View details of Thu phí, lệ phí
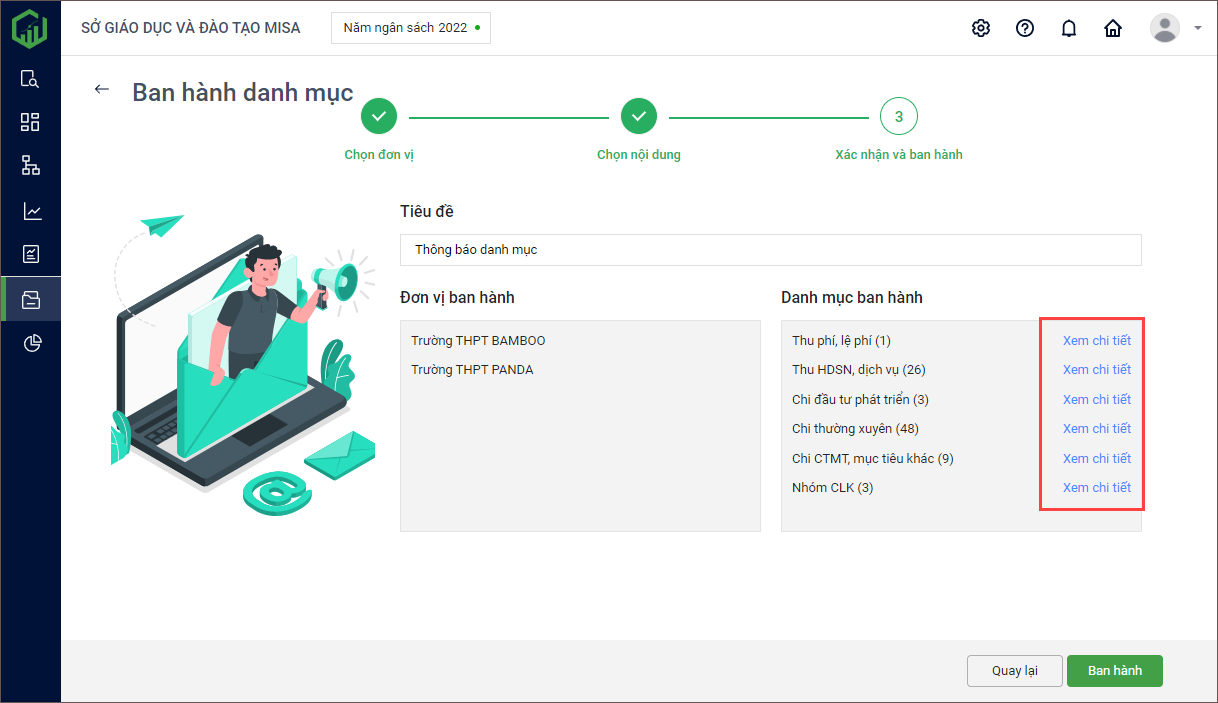Image resolution: width=1218 pixels, height=703 pixels. pyautogui.click(x=1096, y=341)
